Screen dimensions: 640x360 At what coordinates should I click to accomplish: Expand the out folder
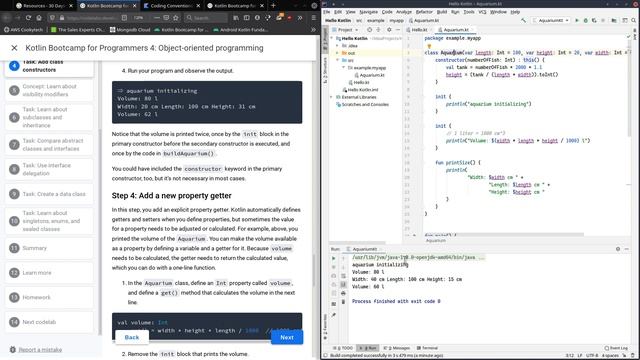[x=338, y=53]
